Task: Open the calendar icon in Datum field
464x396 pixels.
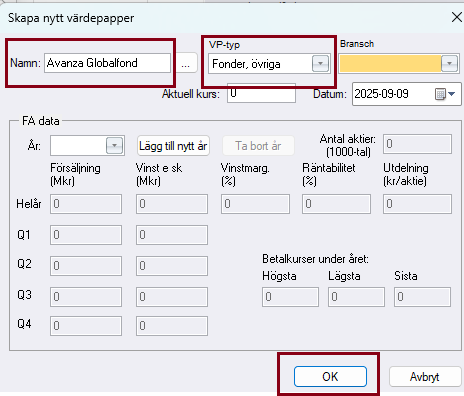Action: [440, 94]
